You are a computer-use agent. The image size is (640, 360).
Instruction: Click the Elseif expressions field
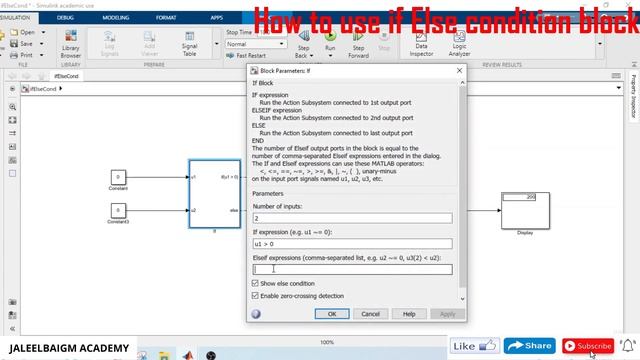coord(352,269)
